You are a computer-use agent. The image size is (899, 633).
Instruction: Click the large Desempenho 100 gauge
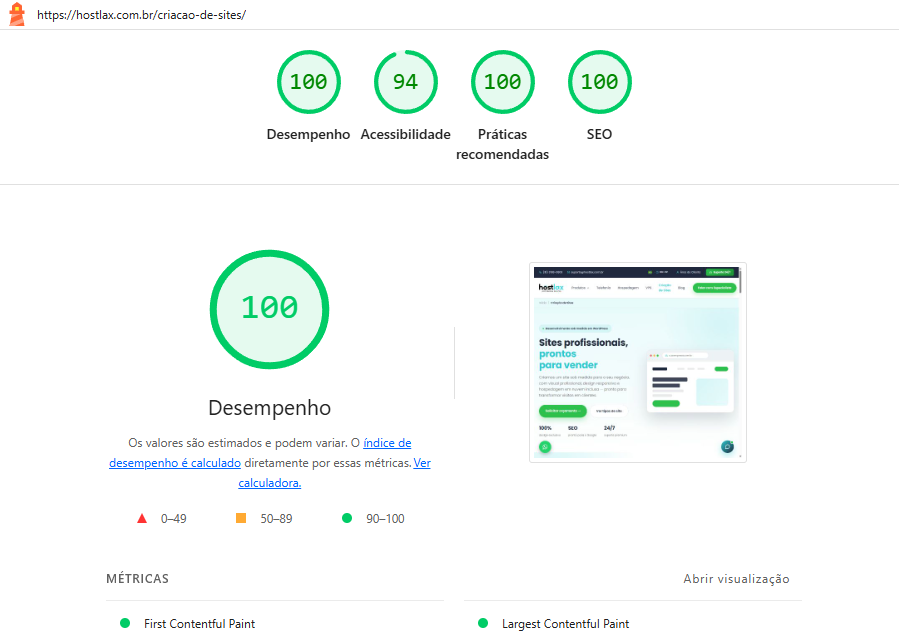click(x=269, y=309)
